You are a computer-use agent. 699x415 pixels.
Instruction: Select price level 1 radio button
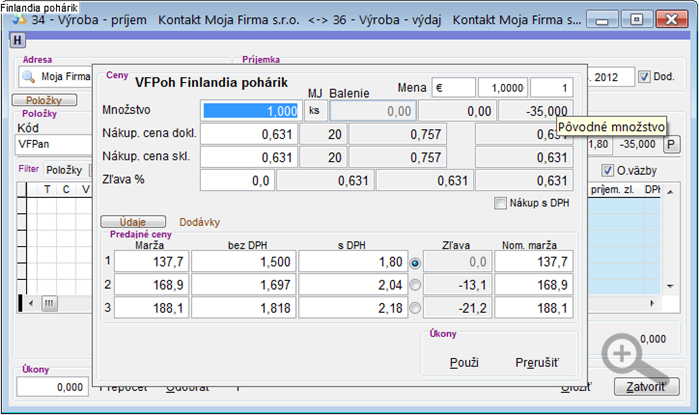(x=415, y=263)
